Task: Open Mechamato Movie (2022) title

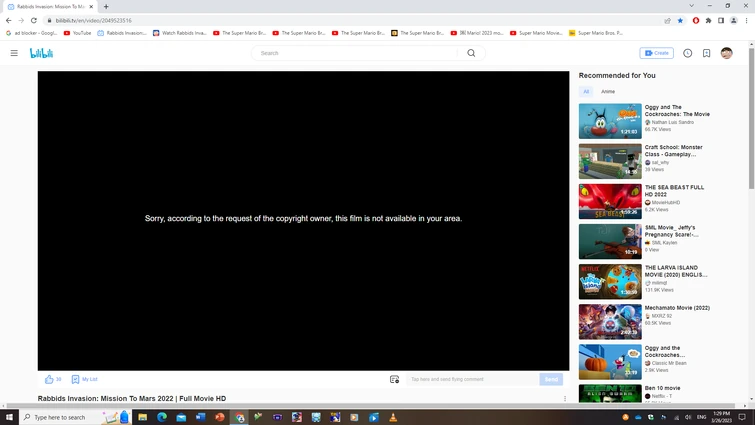Action: point(677,308)
